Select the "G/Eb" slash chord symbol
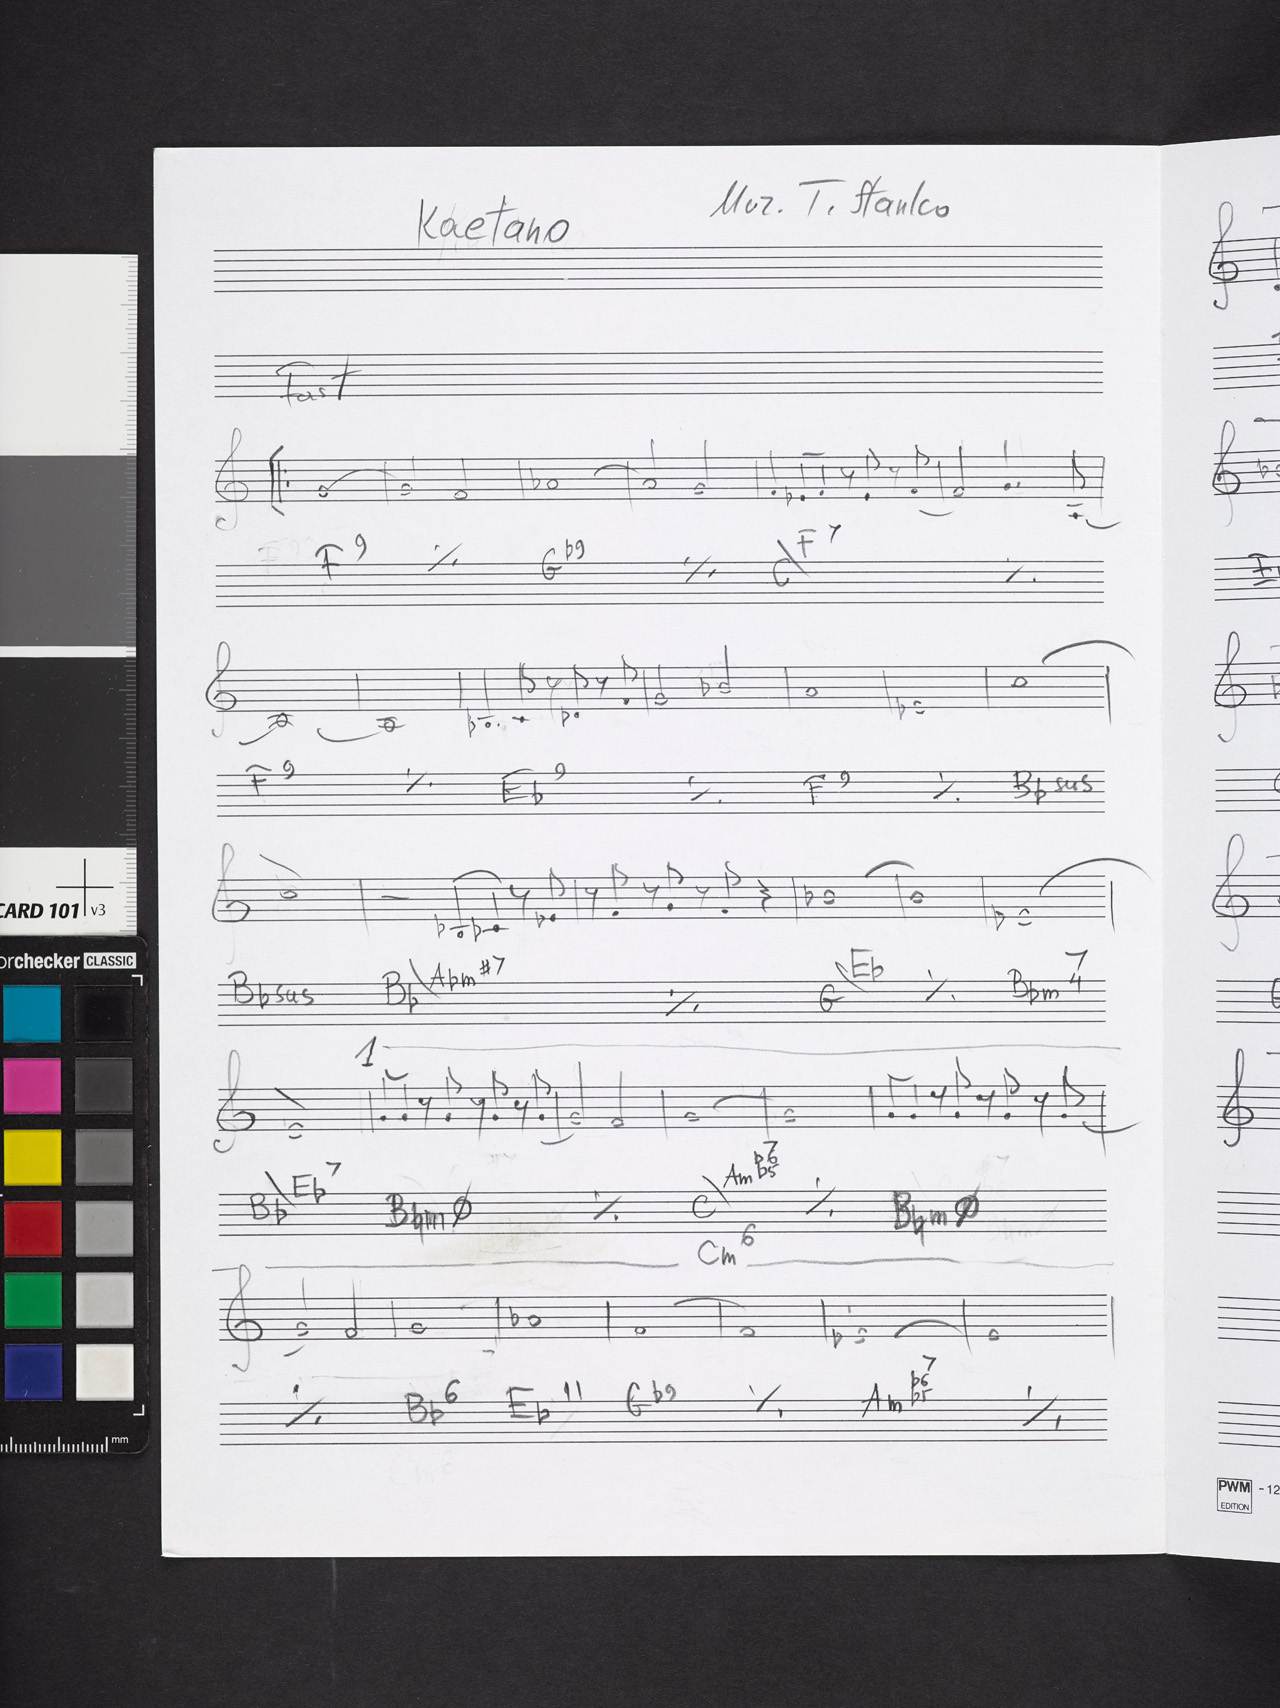This screenshot has height=1708, width=1280. click(x=852, y=980)
